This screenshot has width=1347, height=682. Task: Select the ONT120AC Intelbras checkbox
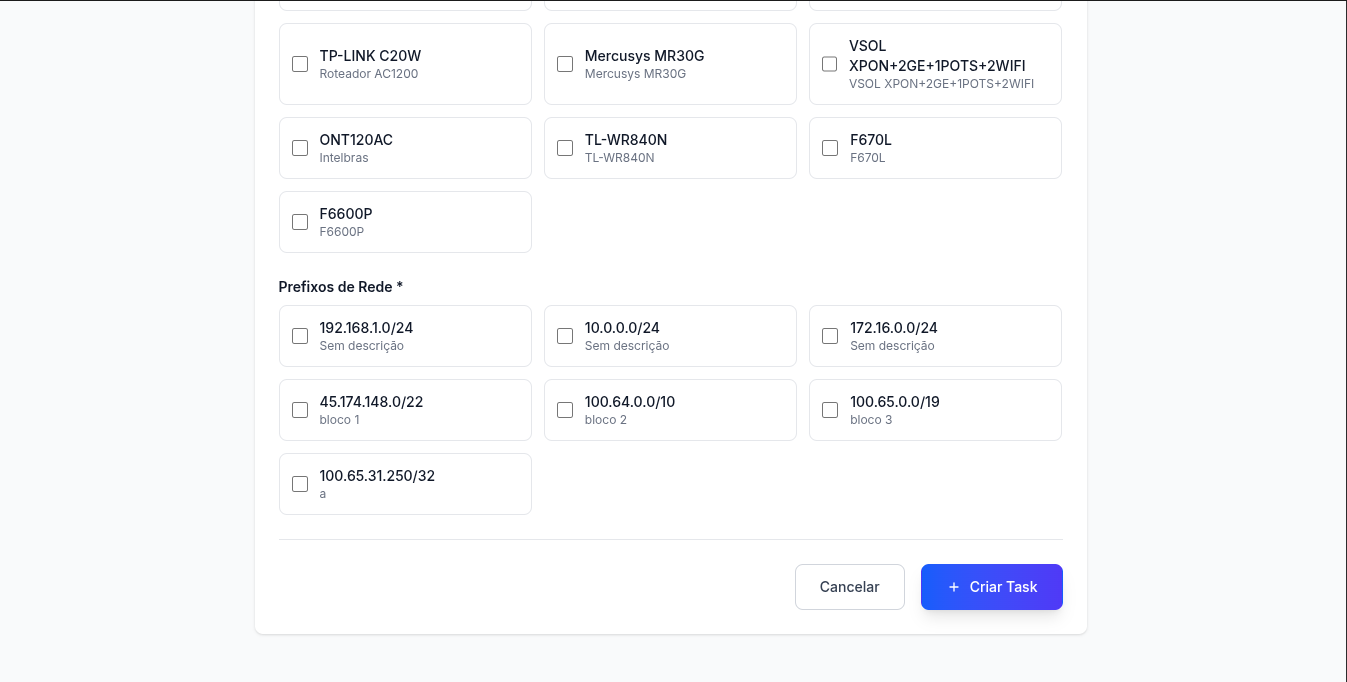point(300,148)
